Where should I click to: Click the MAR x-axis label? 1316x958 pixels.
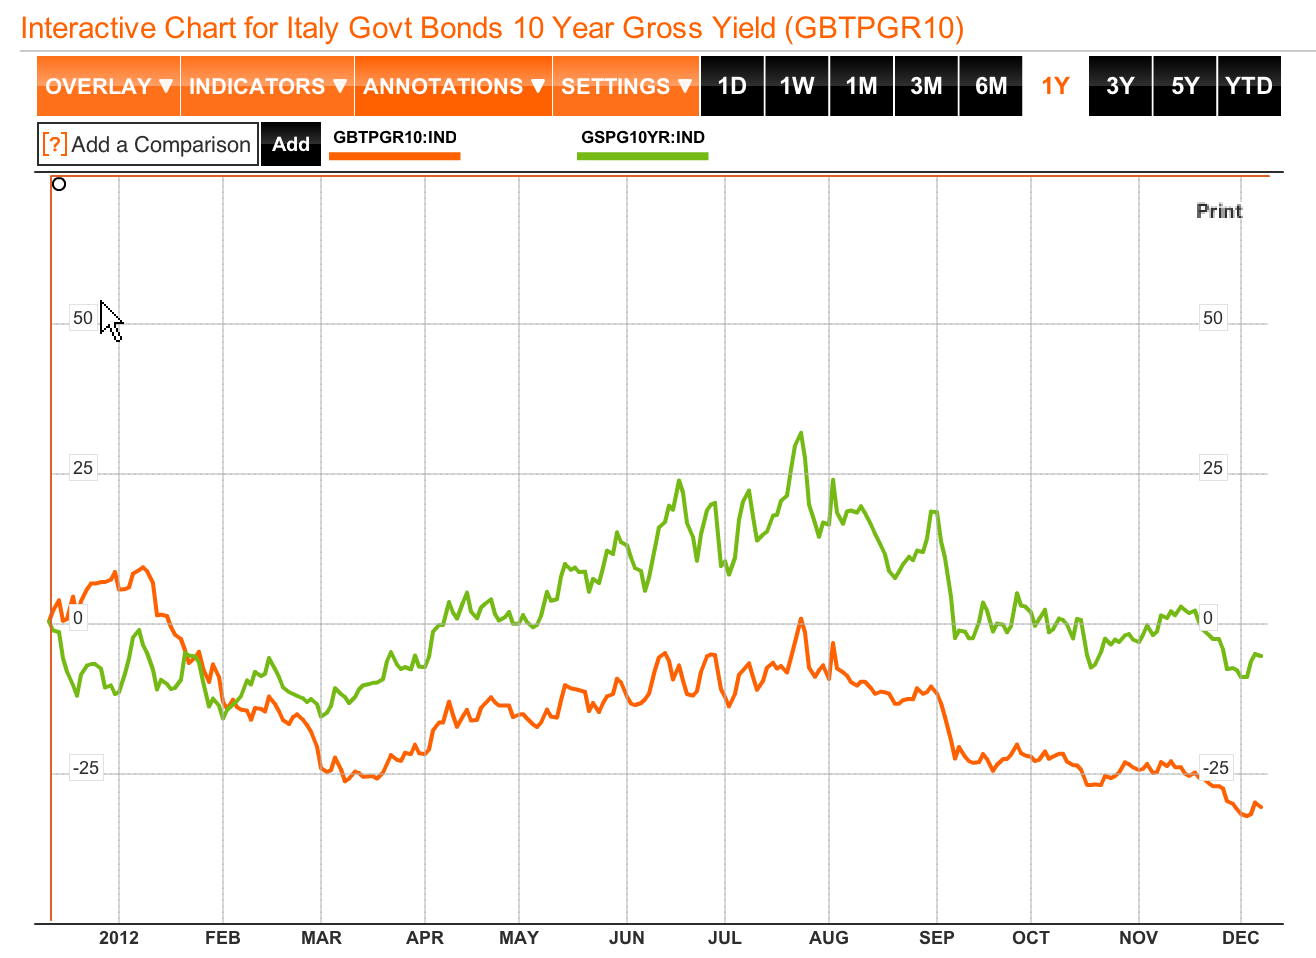[322, 937]
